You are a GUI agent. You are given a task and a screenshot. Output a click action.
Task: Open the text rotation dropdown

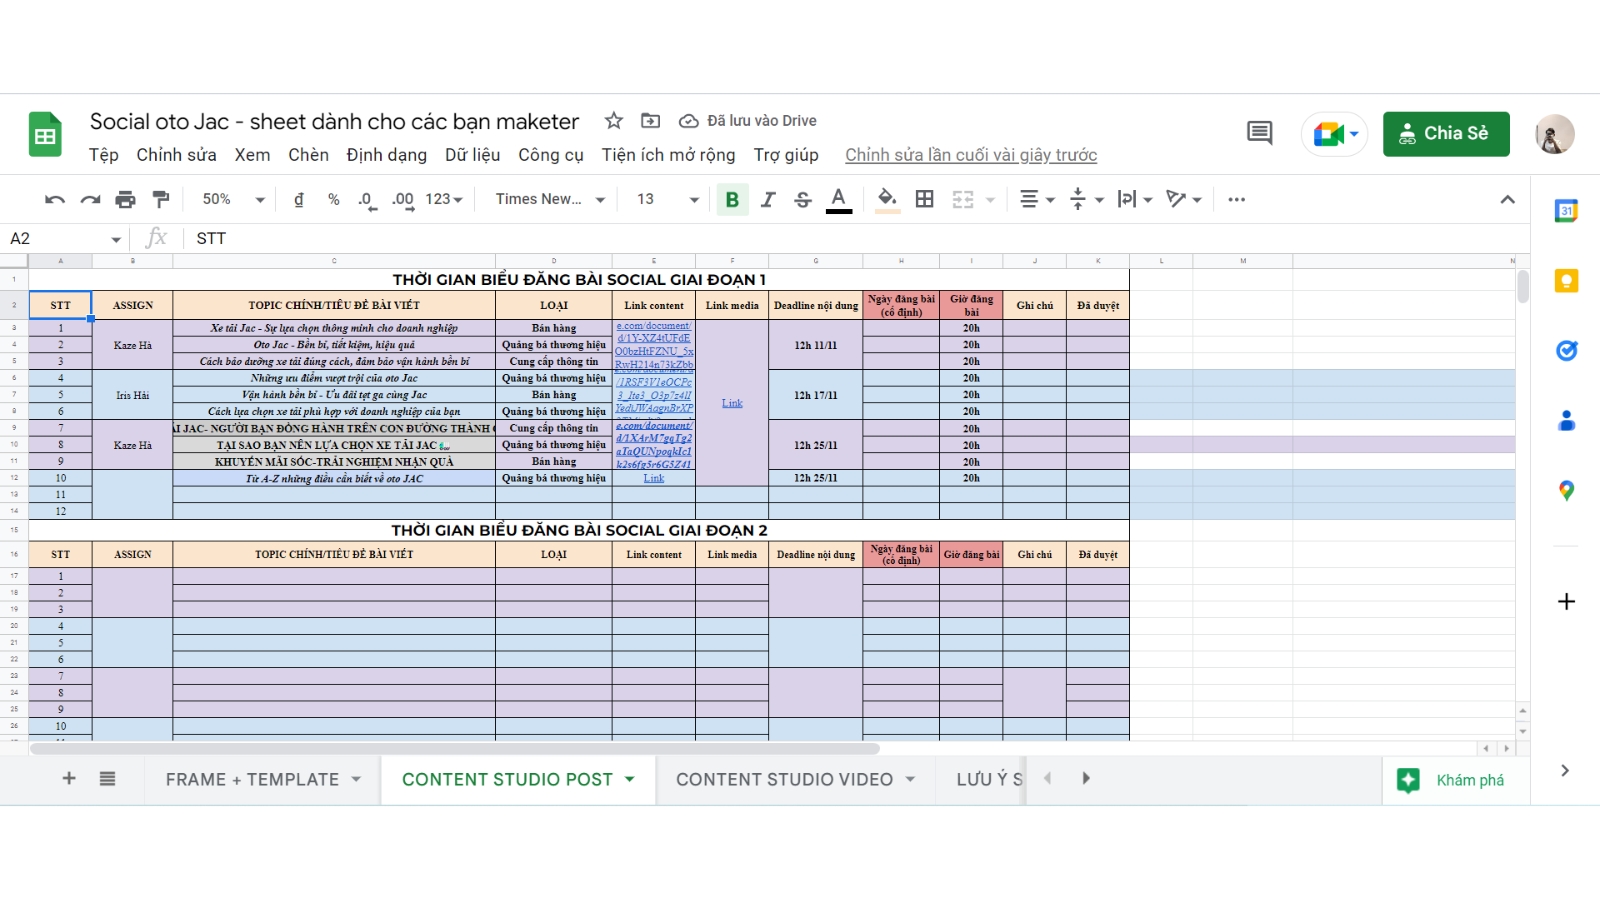click(x=1184, y=200)
